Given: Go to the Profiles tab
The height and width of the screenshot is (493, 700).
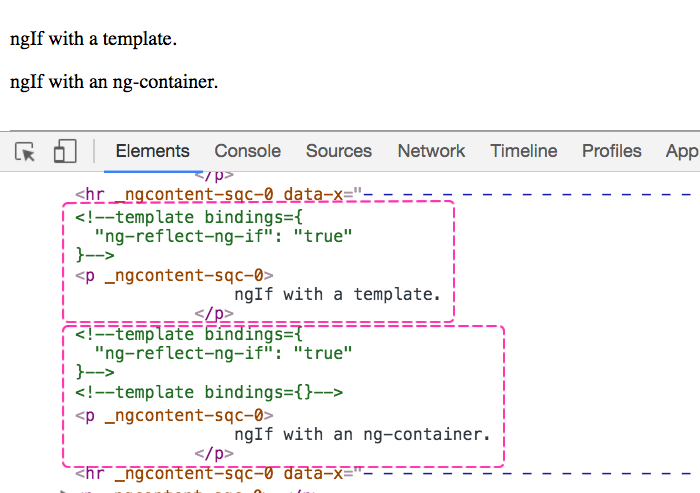Looking at the screenshot, I should (x=611, y=151).
